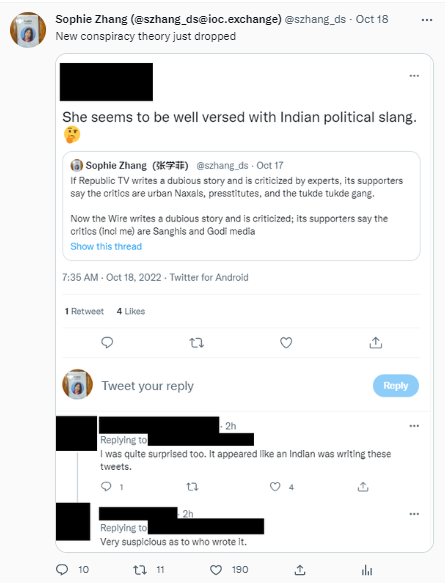Like the first reply with 4 likes
445x583 pixels.
275,486
